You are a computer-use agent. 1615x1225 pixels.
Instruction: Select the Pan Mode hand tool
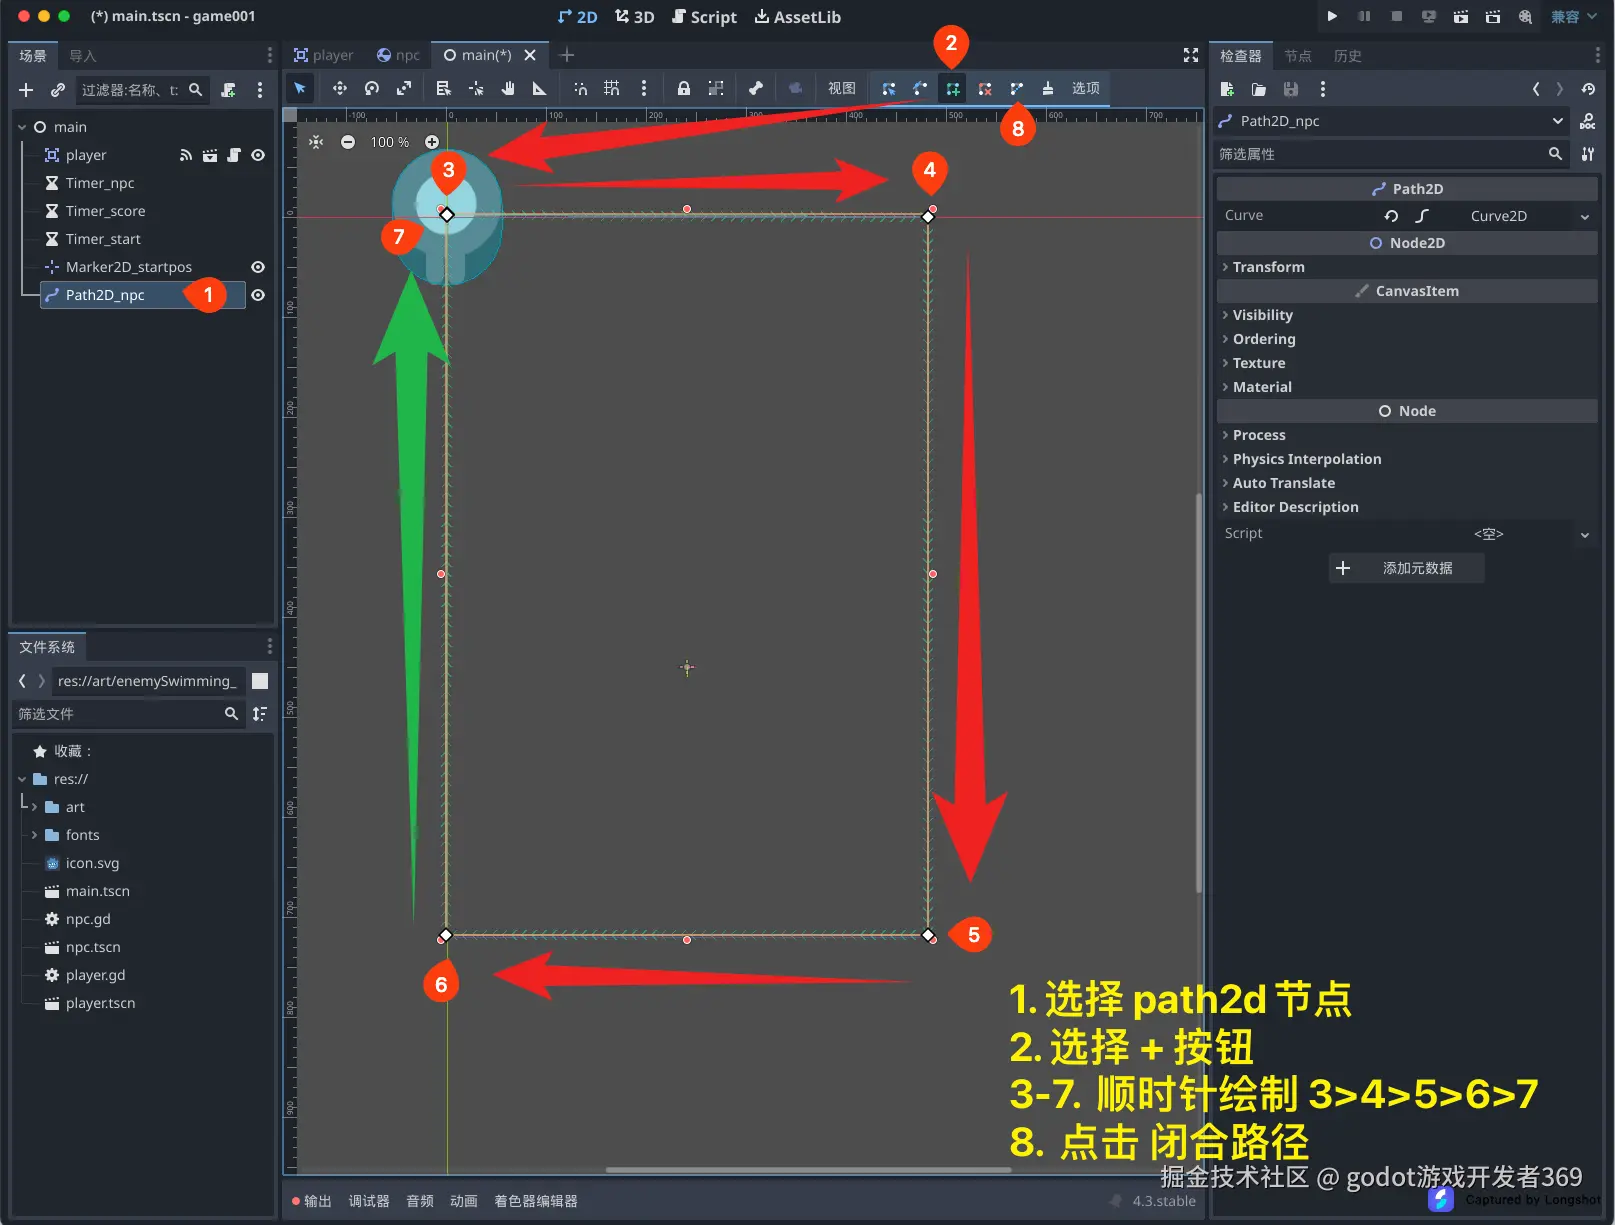pyautogui.click(x=508, y=88)
